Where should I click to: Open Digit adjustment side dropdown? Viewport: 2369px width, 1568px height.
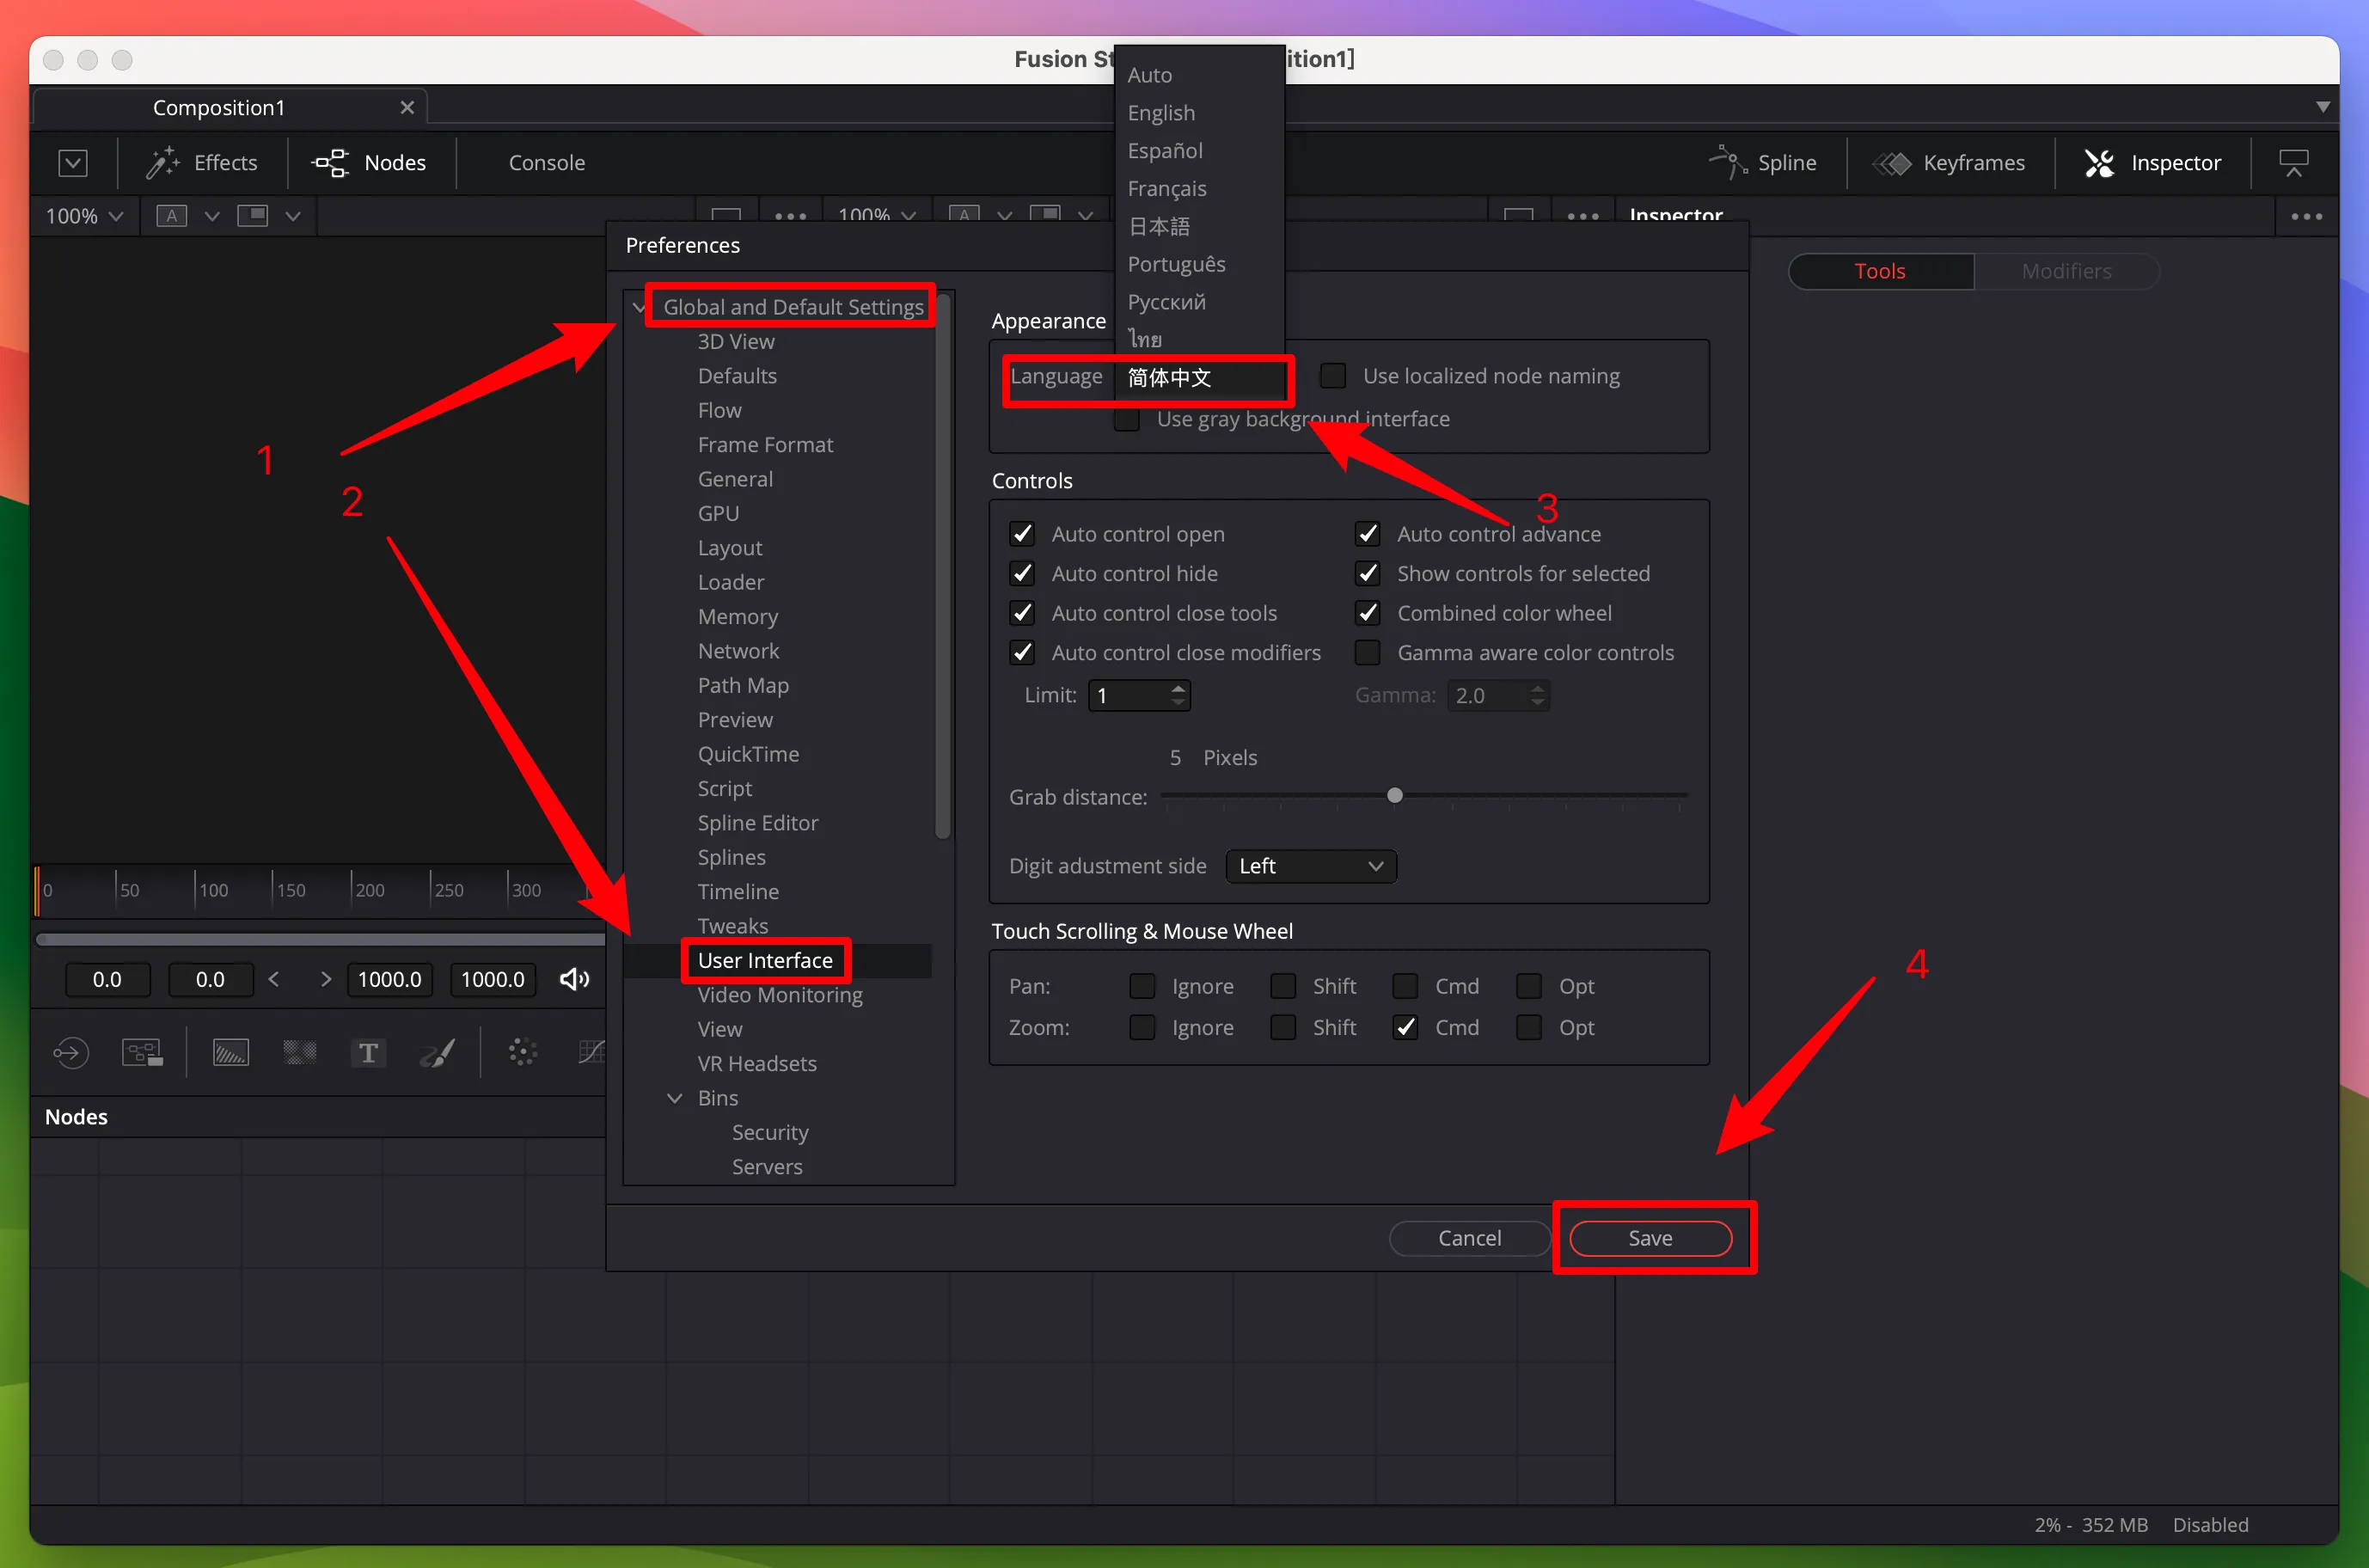coord(1310,866)
